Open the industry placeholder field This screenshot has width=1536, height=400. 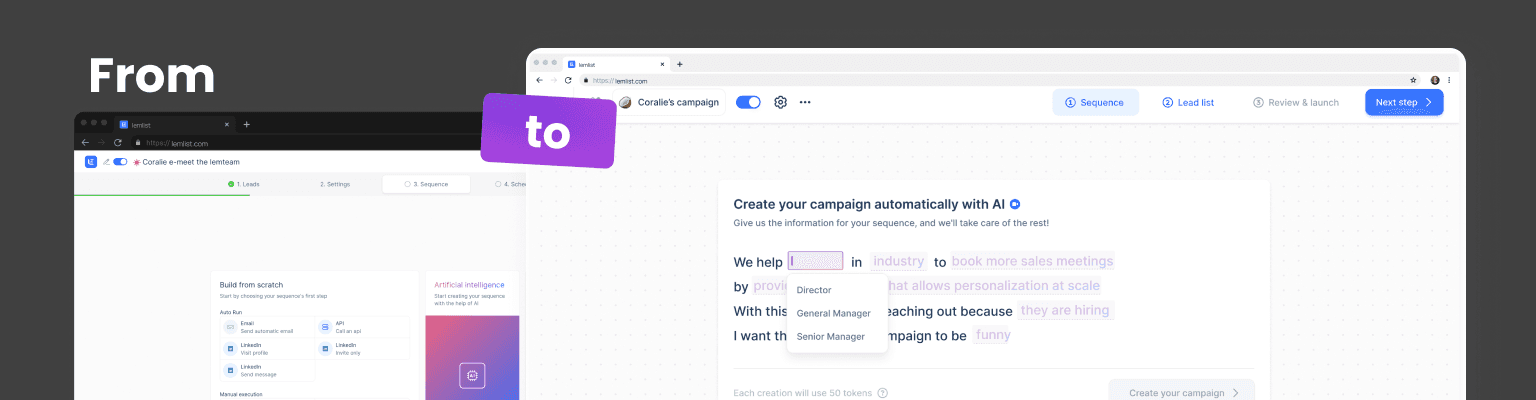click(898, 262)
